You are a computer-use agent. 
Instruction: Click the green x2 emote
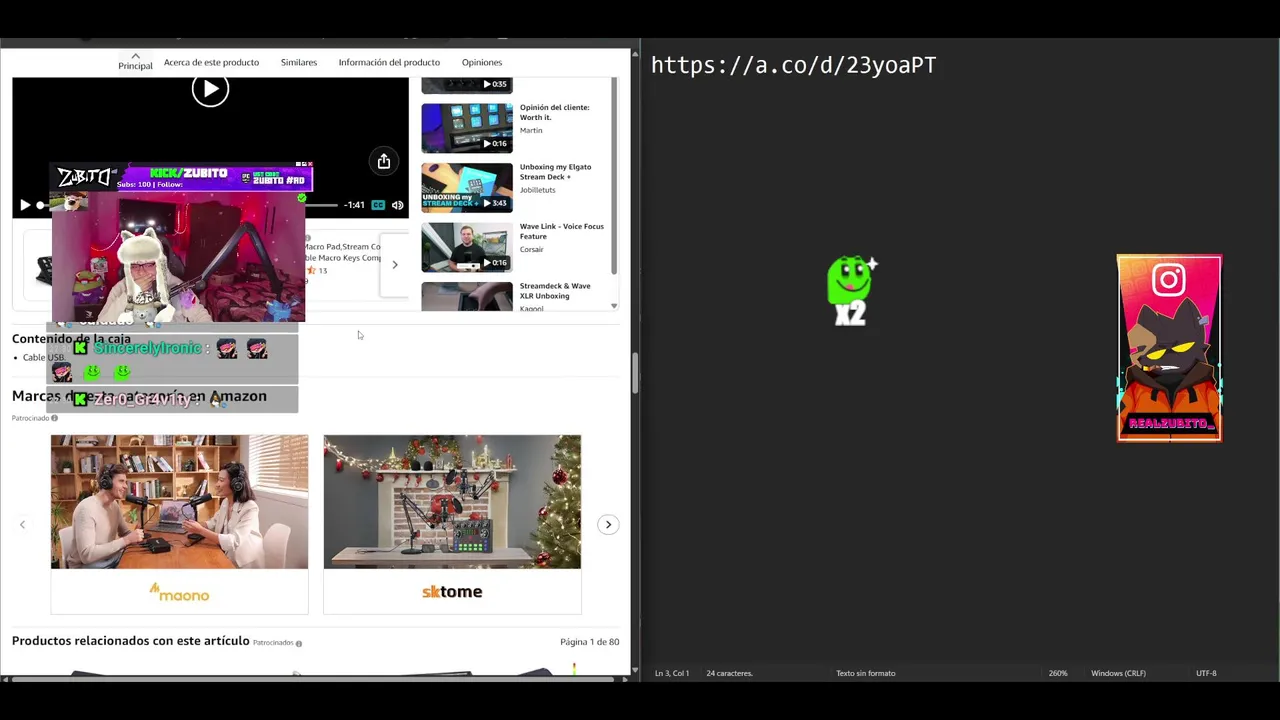click(851, 291)
